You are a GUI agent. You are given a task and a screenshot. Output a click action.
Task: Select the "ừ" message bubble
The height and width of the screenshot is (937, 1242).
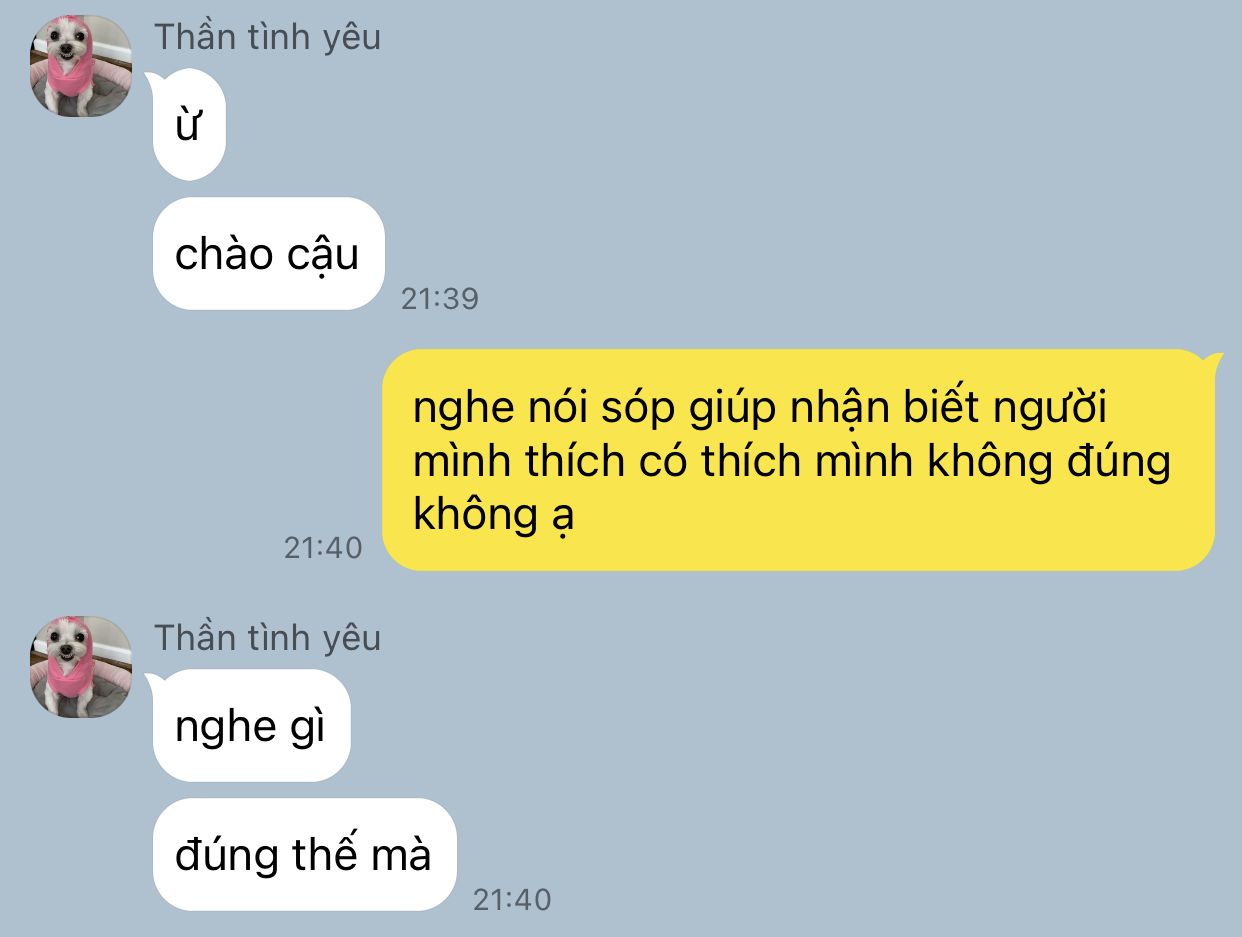(x=189, y=125)
